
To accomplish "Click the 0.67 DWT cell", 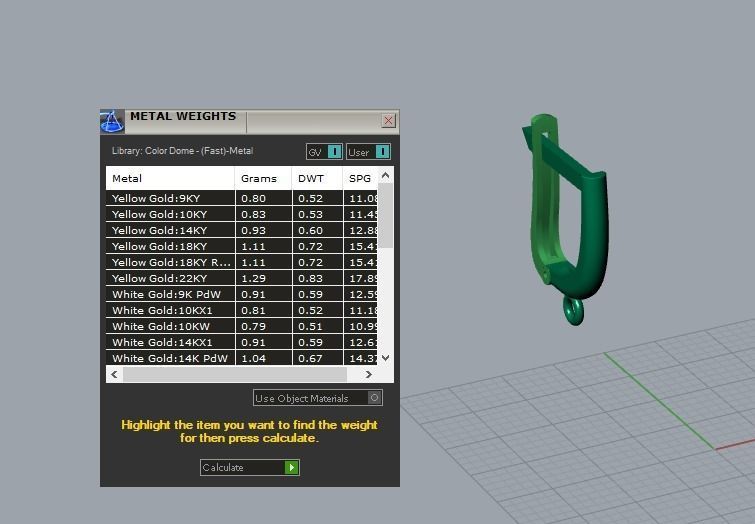I will point(318,358).
